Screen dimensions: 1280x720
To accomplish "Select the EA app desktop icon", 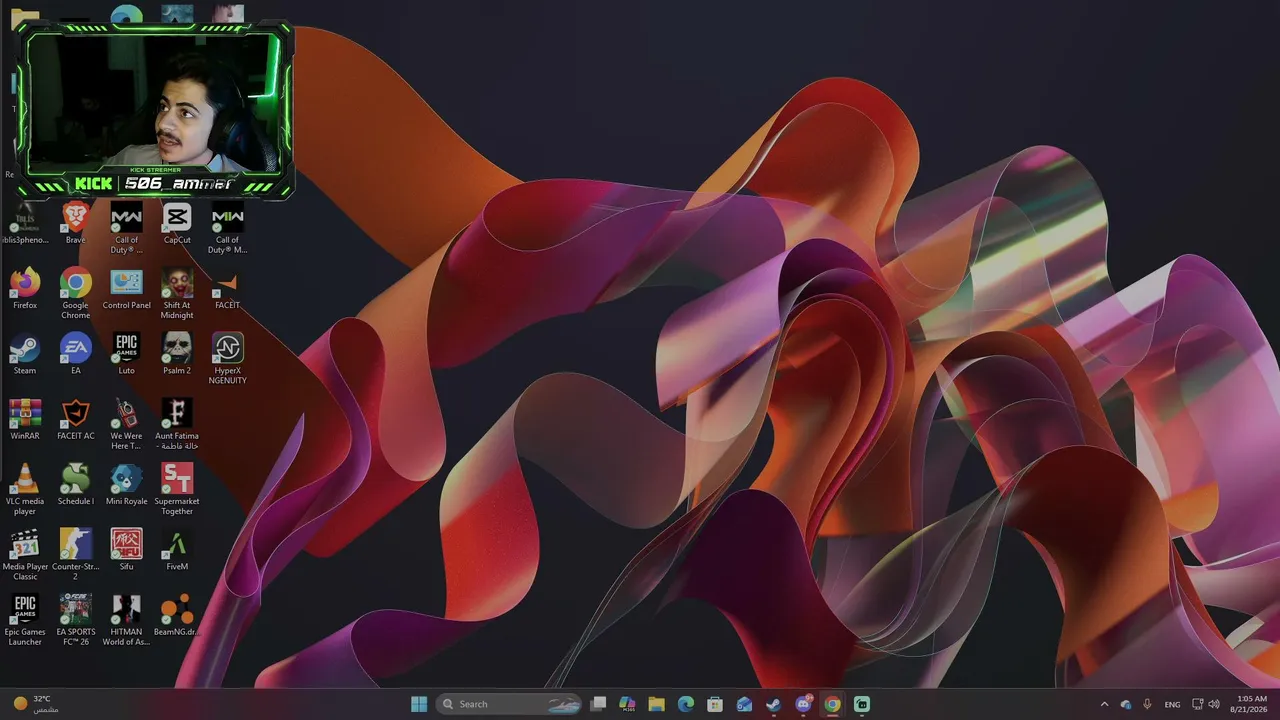I will [75, 348].
